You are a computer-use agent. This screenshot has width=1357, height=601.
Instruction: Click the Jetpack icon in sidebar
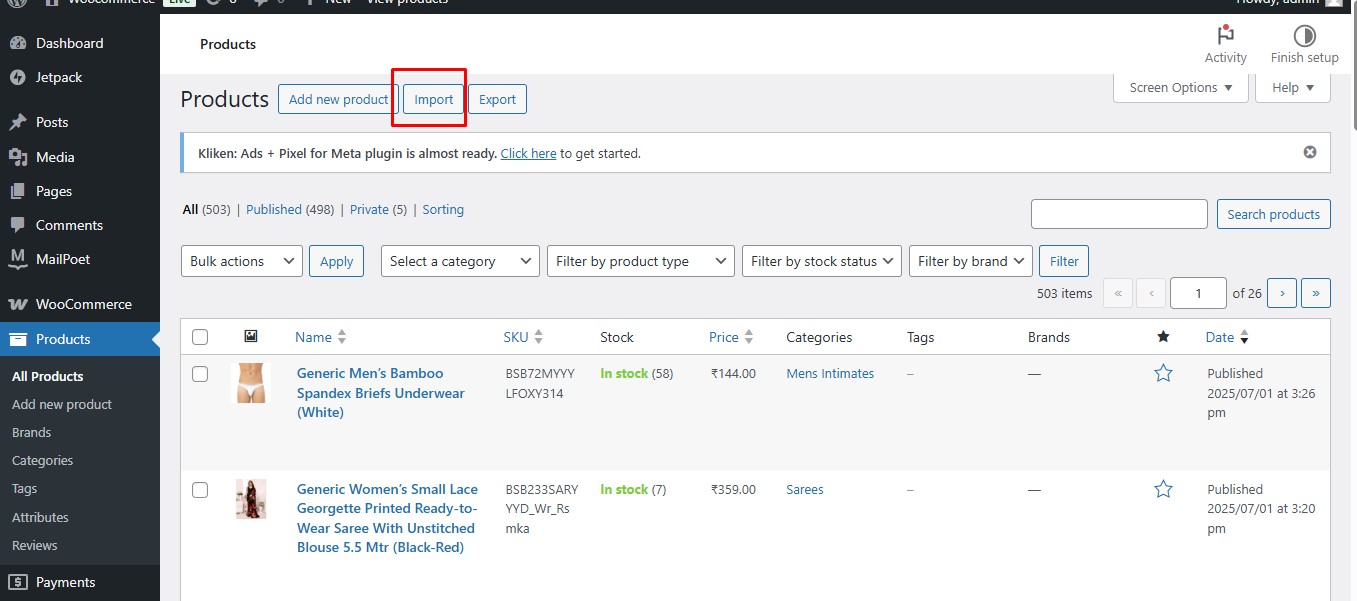18,77
